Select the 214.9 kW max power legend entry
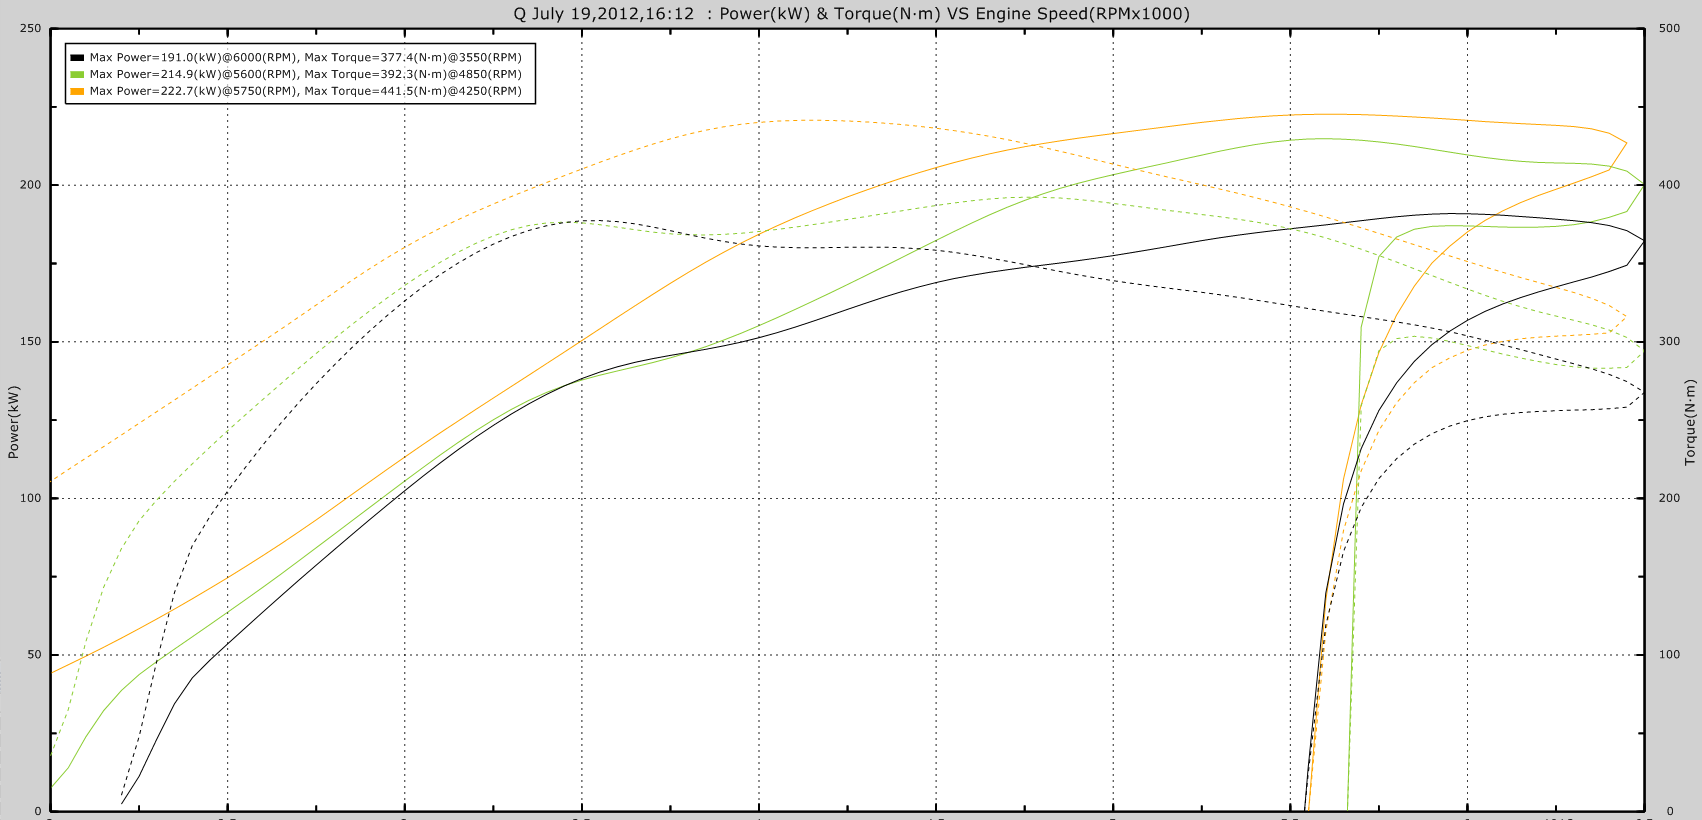Viewport: 1702px width, 820px height. 305,75
